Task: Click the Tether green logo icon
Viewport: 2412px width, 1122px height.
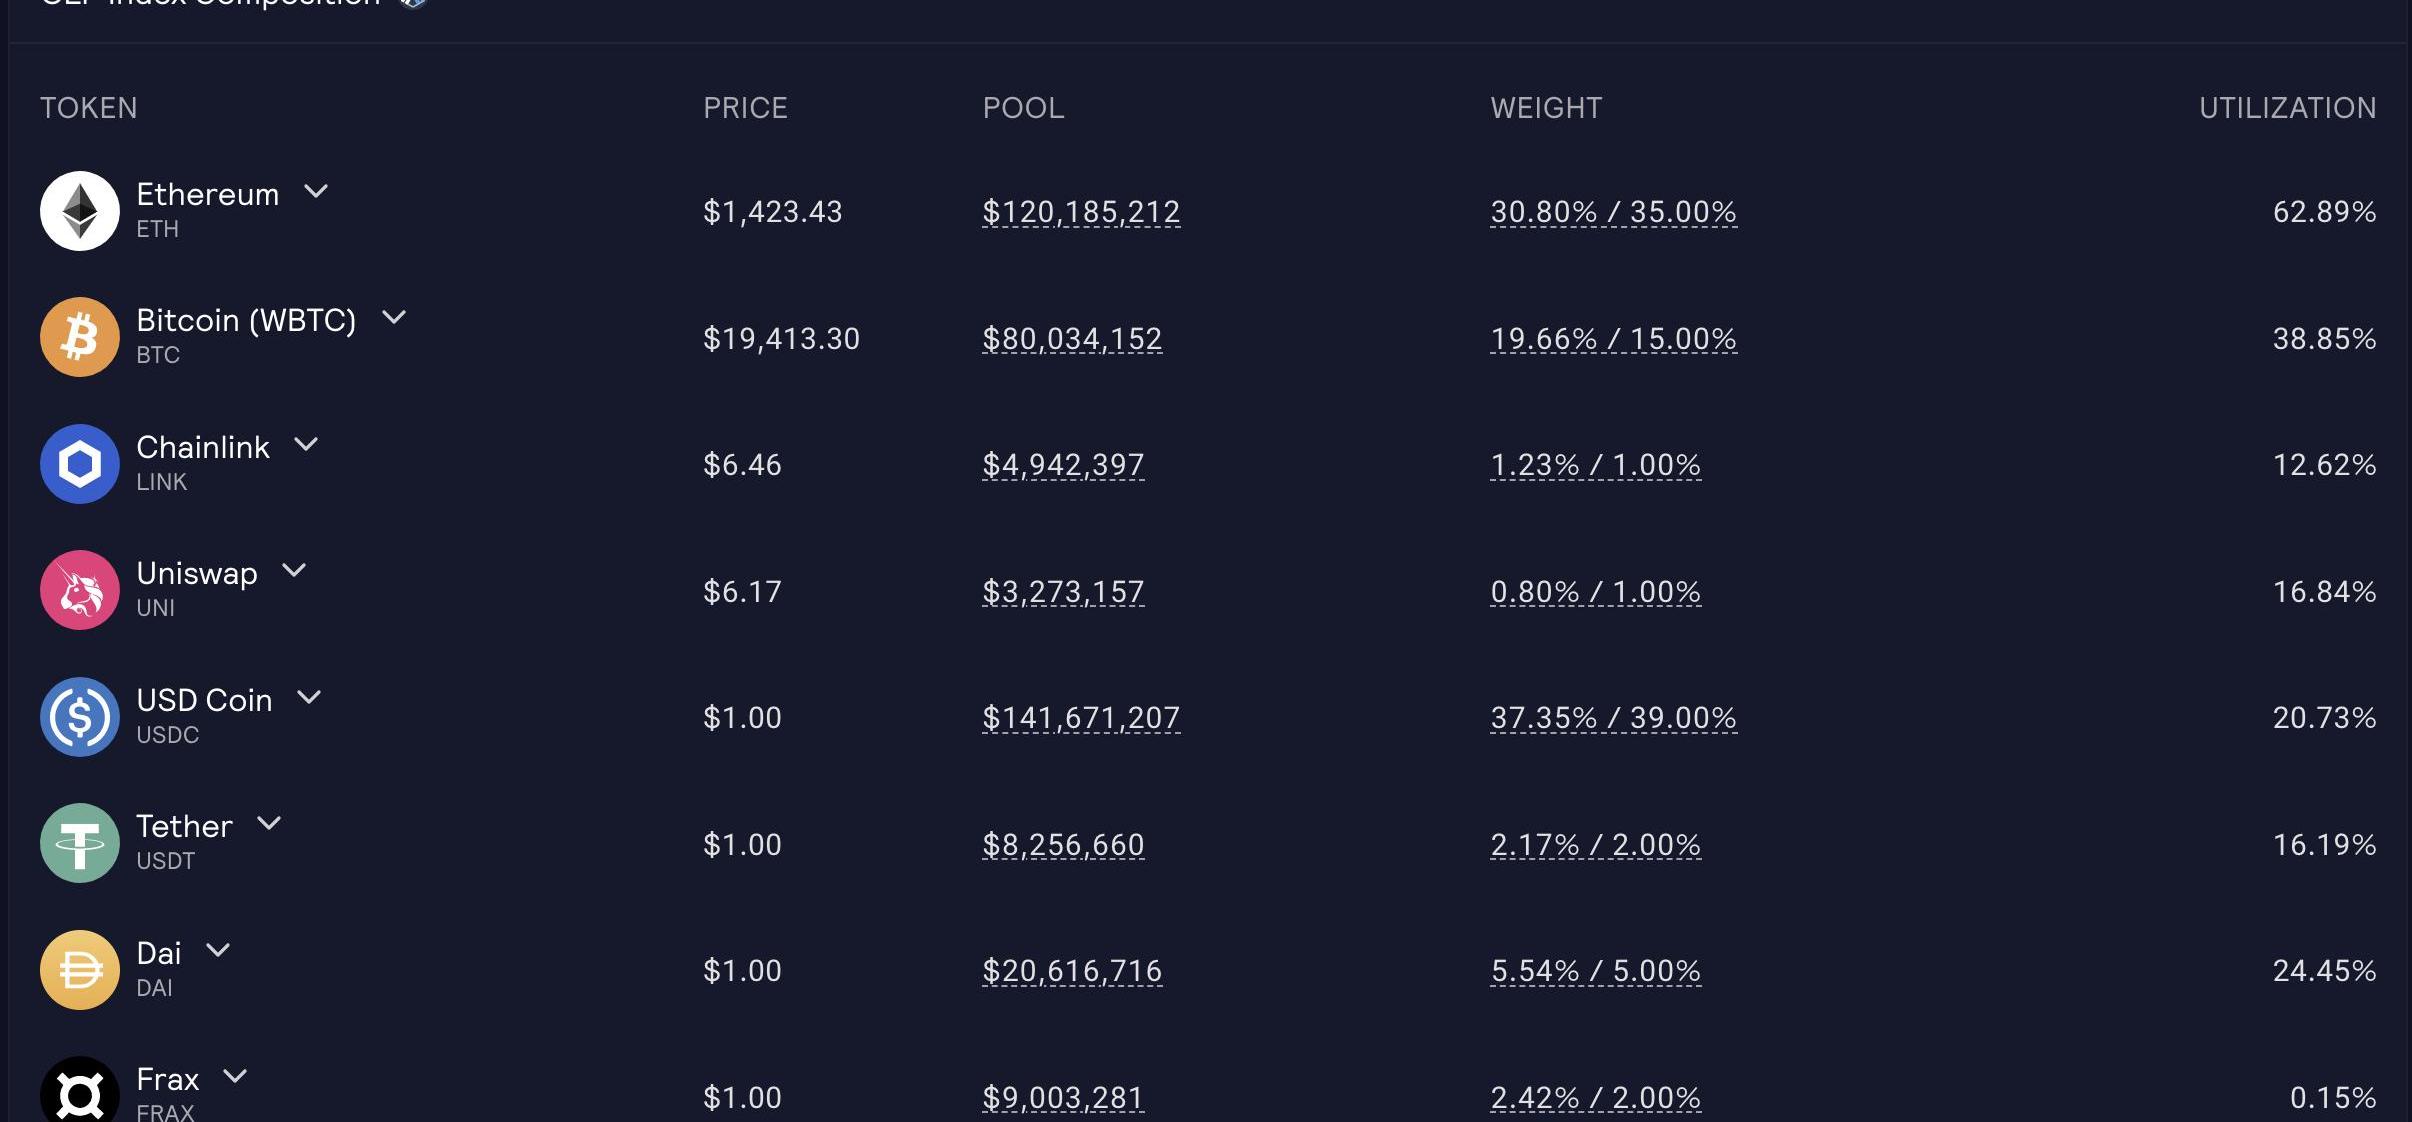Action: (x=80, y=843)
